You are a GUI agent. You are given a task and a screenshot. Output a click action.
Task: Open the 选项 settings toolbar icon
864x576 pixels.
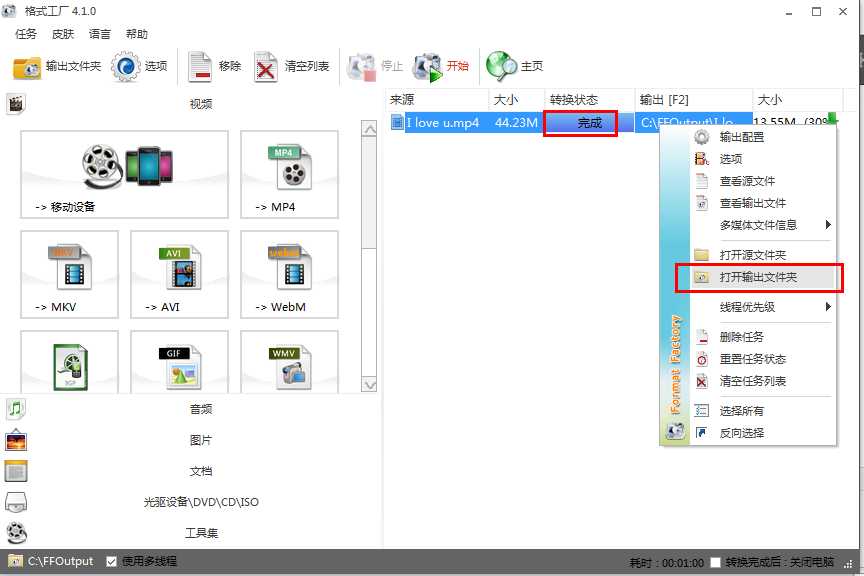click(126, 66)
